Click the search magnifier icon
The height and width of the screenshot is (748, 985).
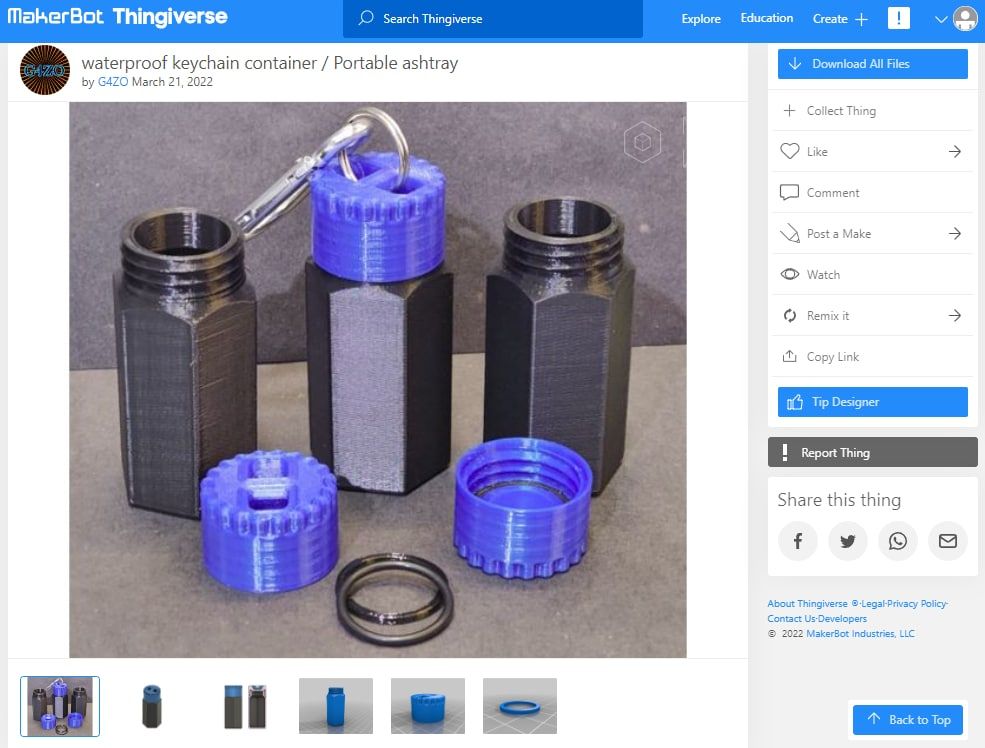[369, 18]
